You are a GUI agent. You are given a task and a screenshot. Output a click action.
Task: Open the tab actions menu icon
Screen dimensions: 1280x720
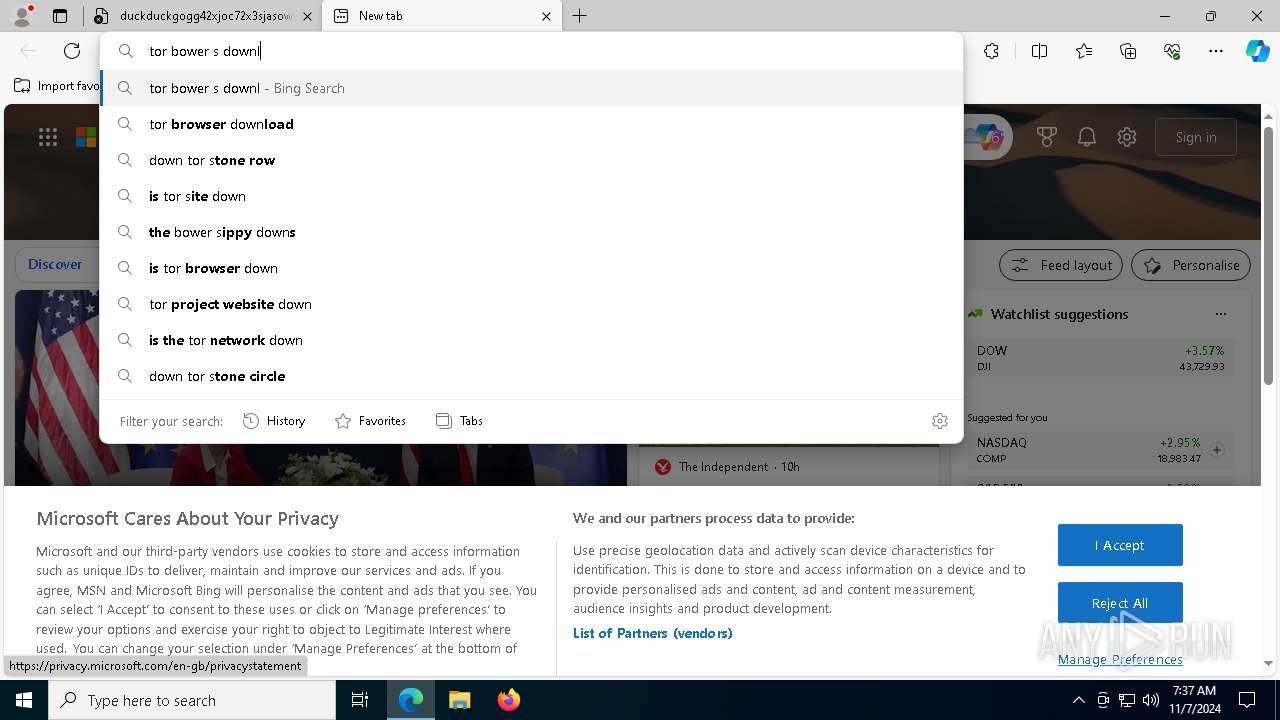60,16
